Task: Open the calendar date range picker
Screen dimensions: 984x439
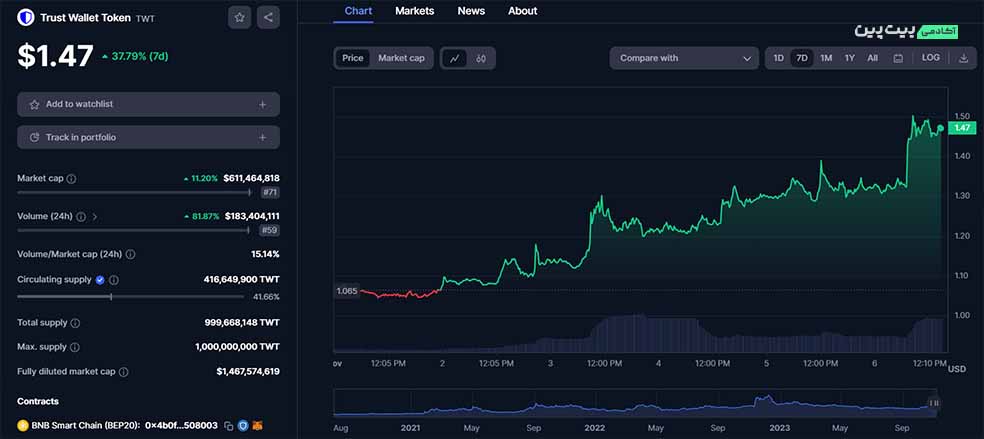Action: click(x=898, y=58)
